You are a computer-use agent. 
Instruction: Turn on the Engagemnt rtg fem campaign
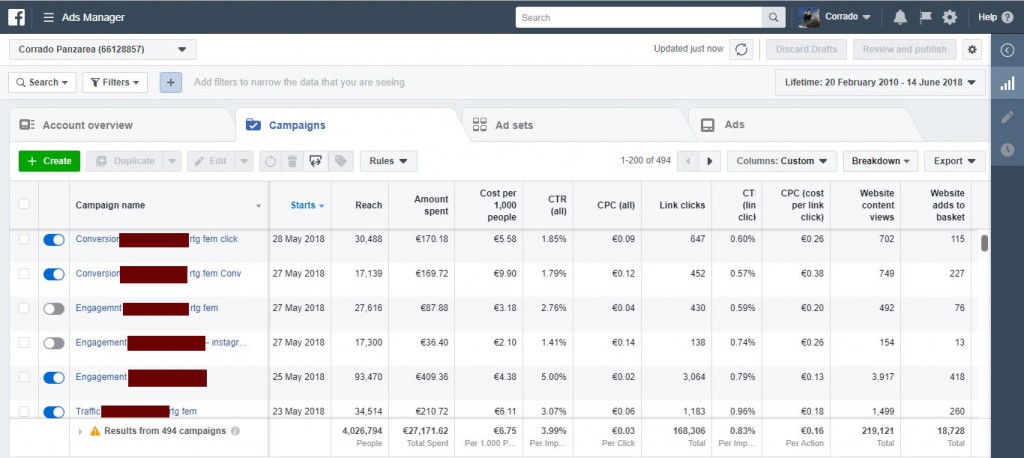pyautogui.click(x=54, y=308)
